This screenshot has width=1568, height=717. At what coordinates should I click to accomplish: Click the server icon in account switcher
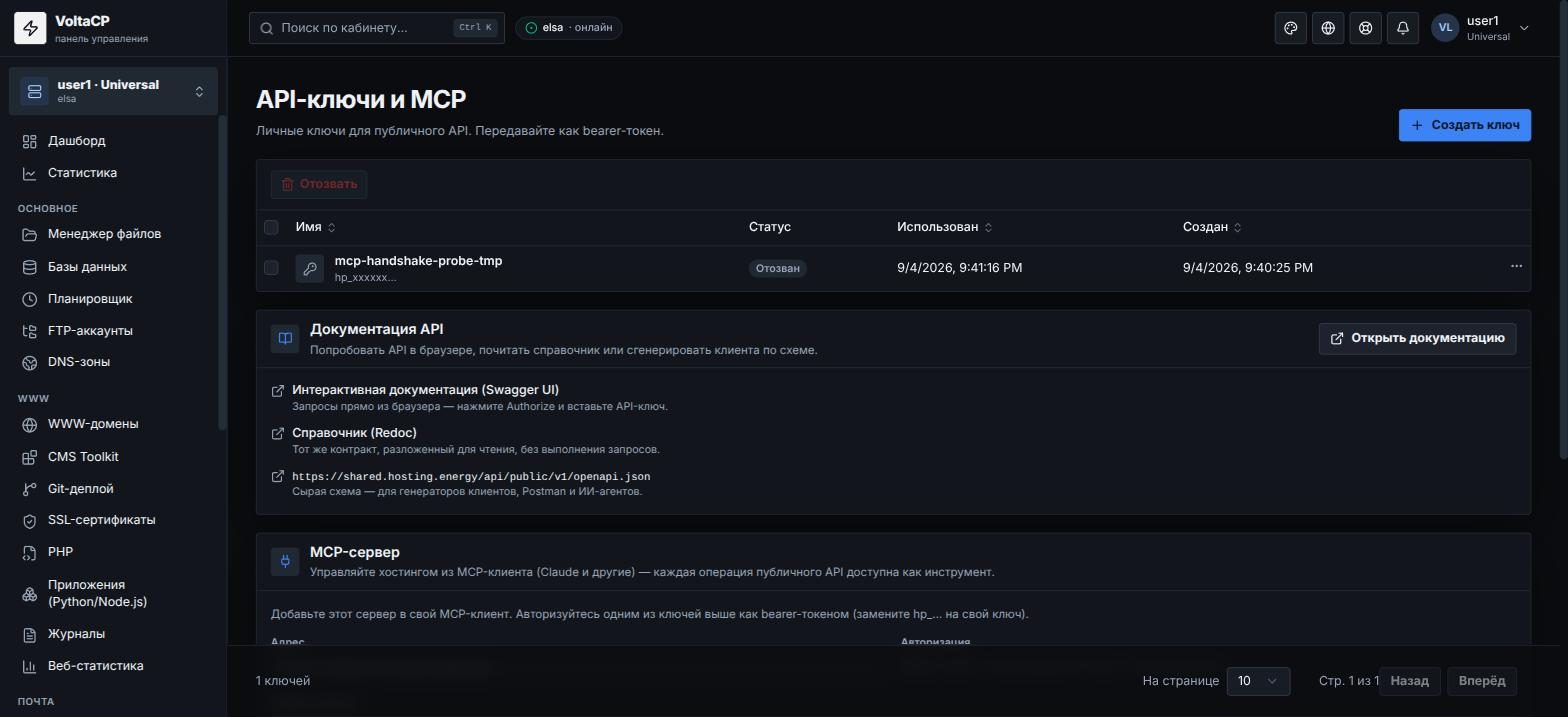(34, 91)
